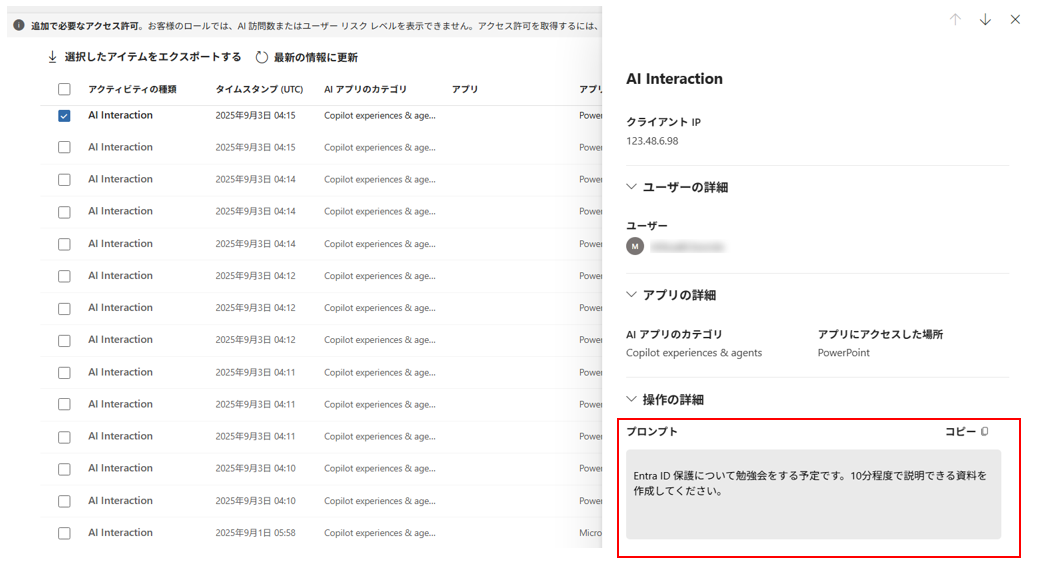Image resolution: width=1037 pixels, height=565 pixels.
Task: Close the AI Interaction details panel
Action: (x=1015, y=19)
